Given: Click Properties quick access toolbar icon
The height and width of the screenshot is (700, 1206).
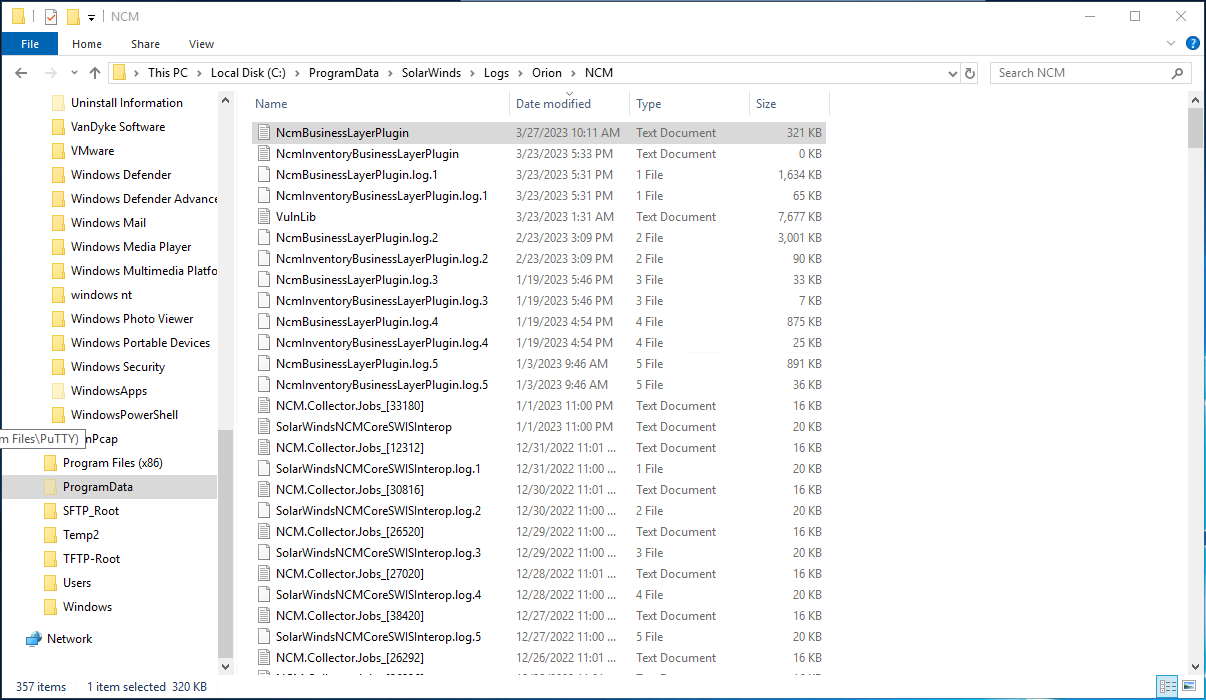Looking at the screenshot, I should pos(51,16).
